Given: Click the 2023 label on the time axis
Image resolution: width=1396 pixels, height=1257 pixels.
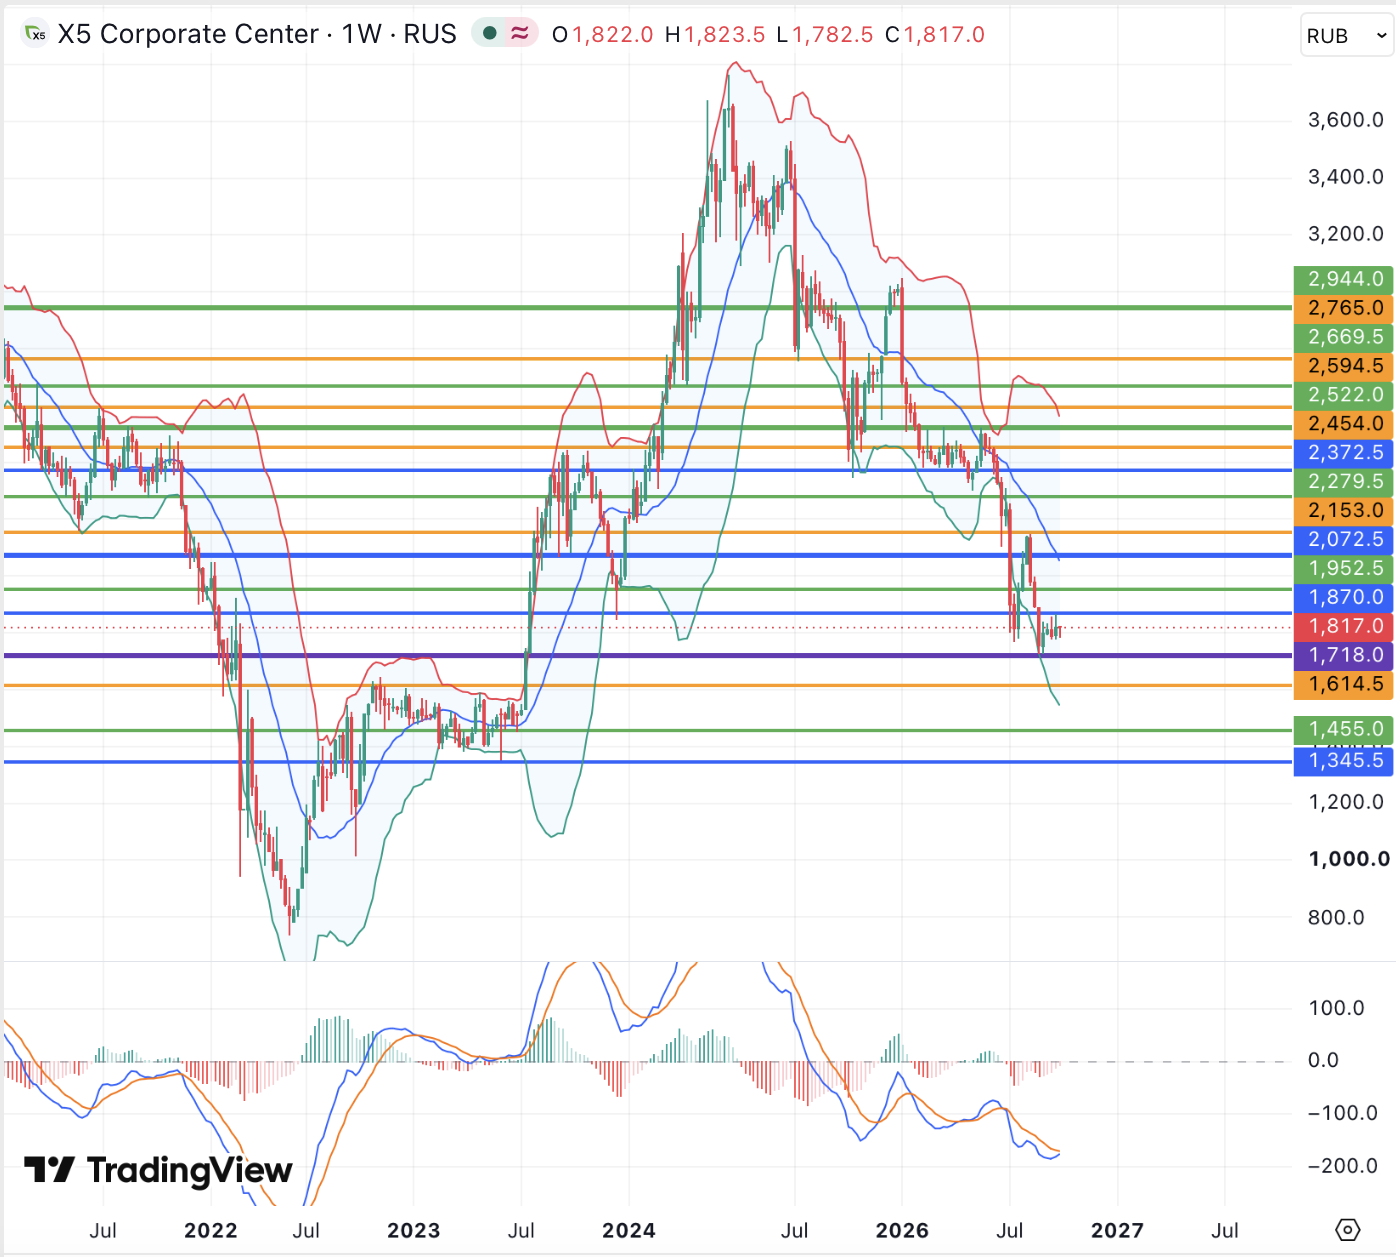Looking at the screenshot, I should tap(414, 1231).
